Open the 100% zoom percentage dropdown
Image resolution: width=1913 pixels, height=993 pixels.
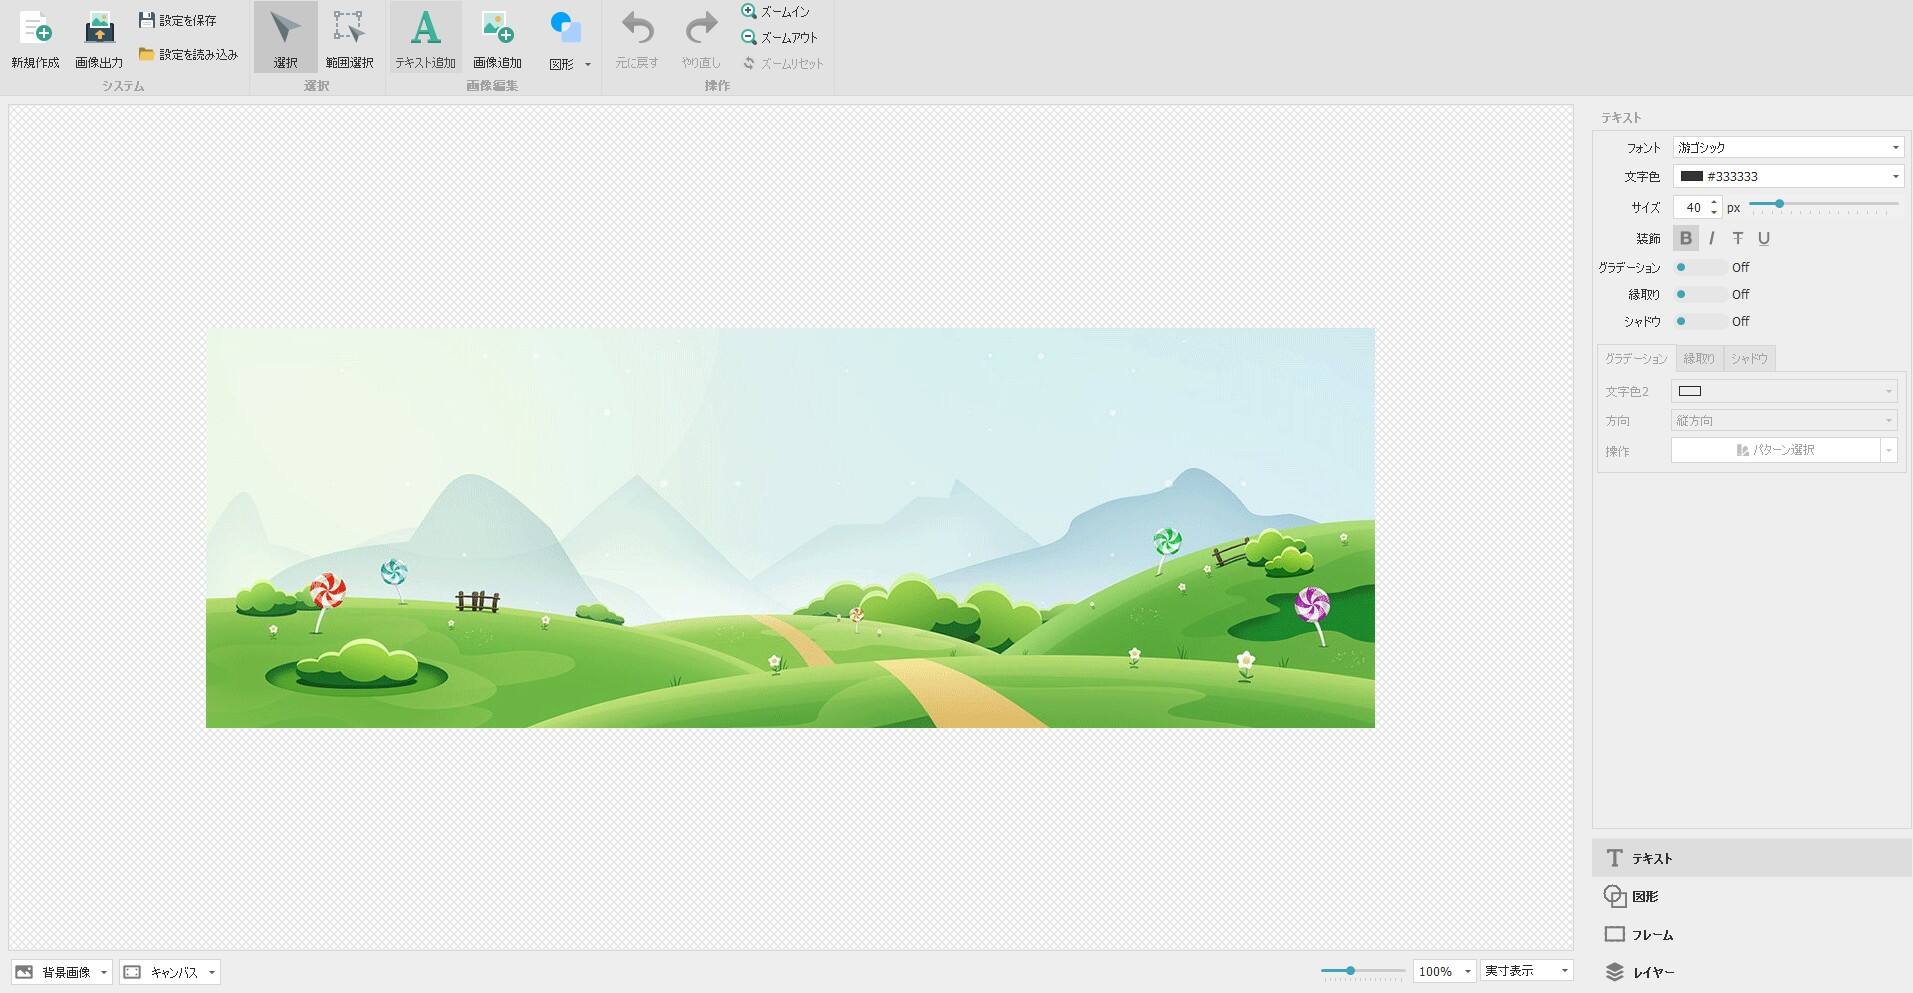click(x=1444, y=971)
